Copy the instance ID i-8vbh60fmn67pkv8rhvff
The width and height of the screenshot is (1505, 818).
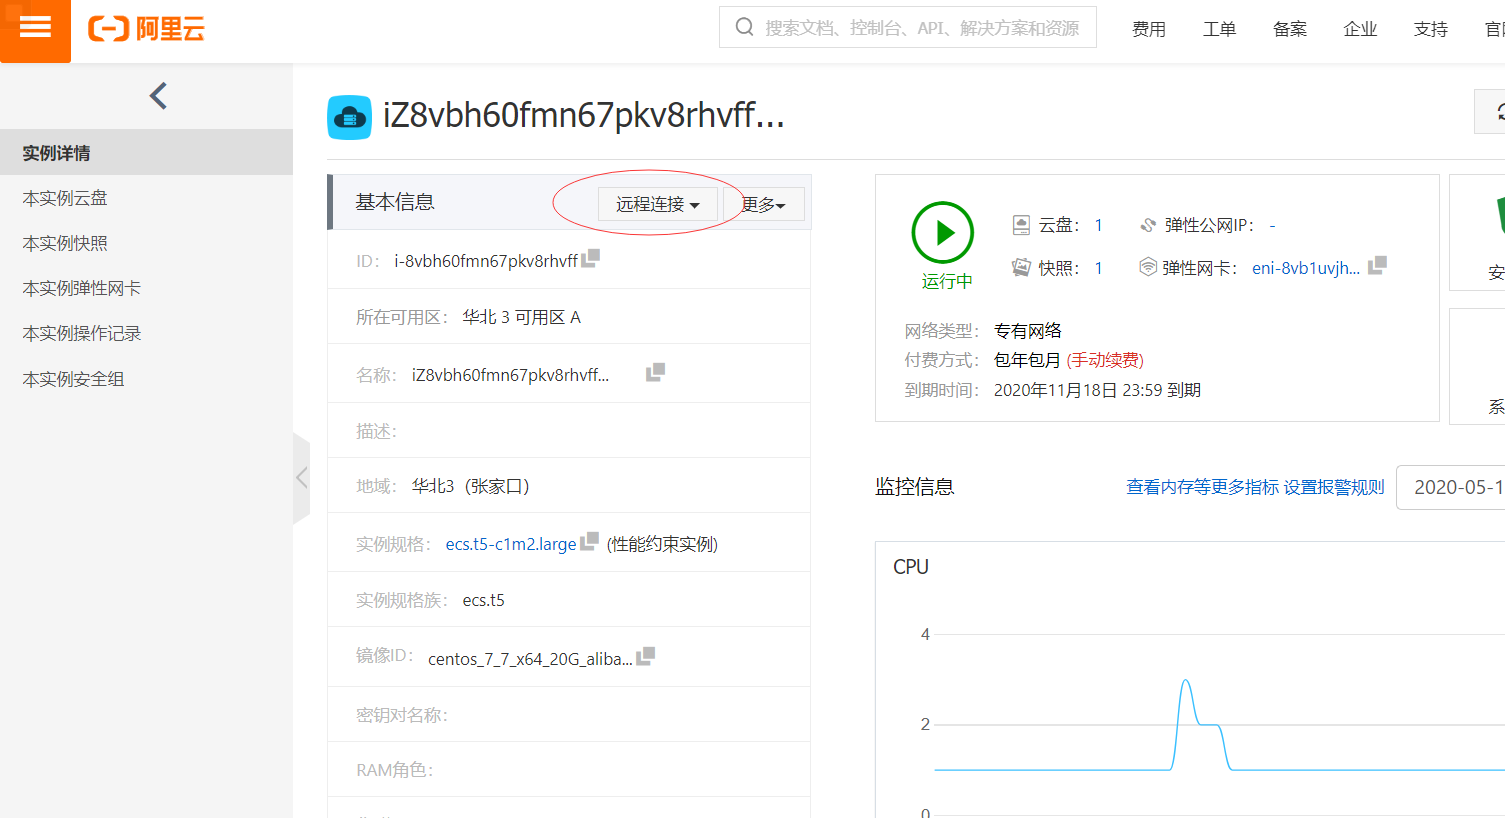[x=591, y=258]
